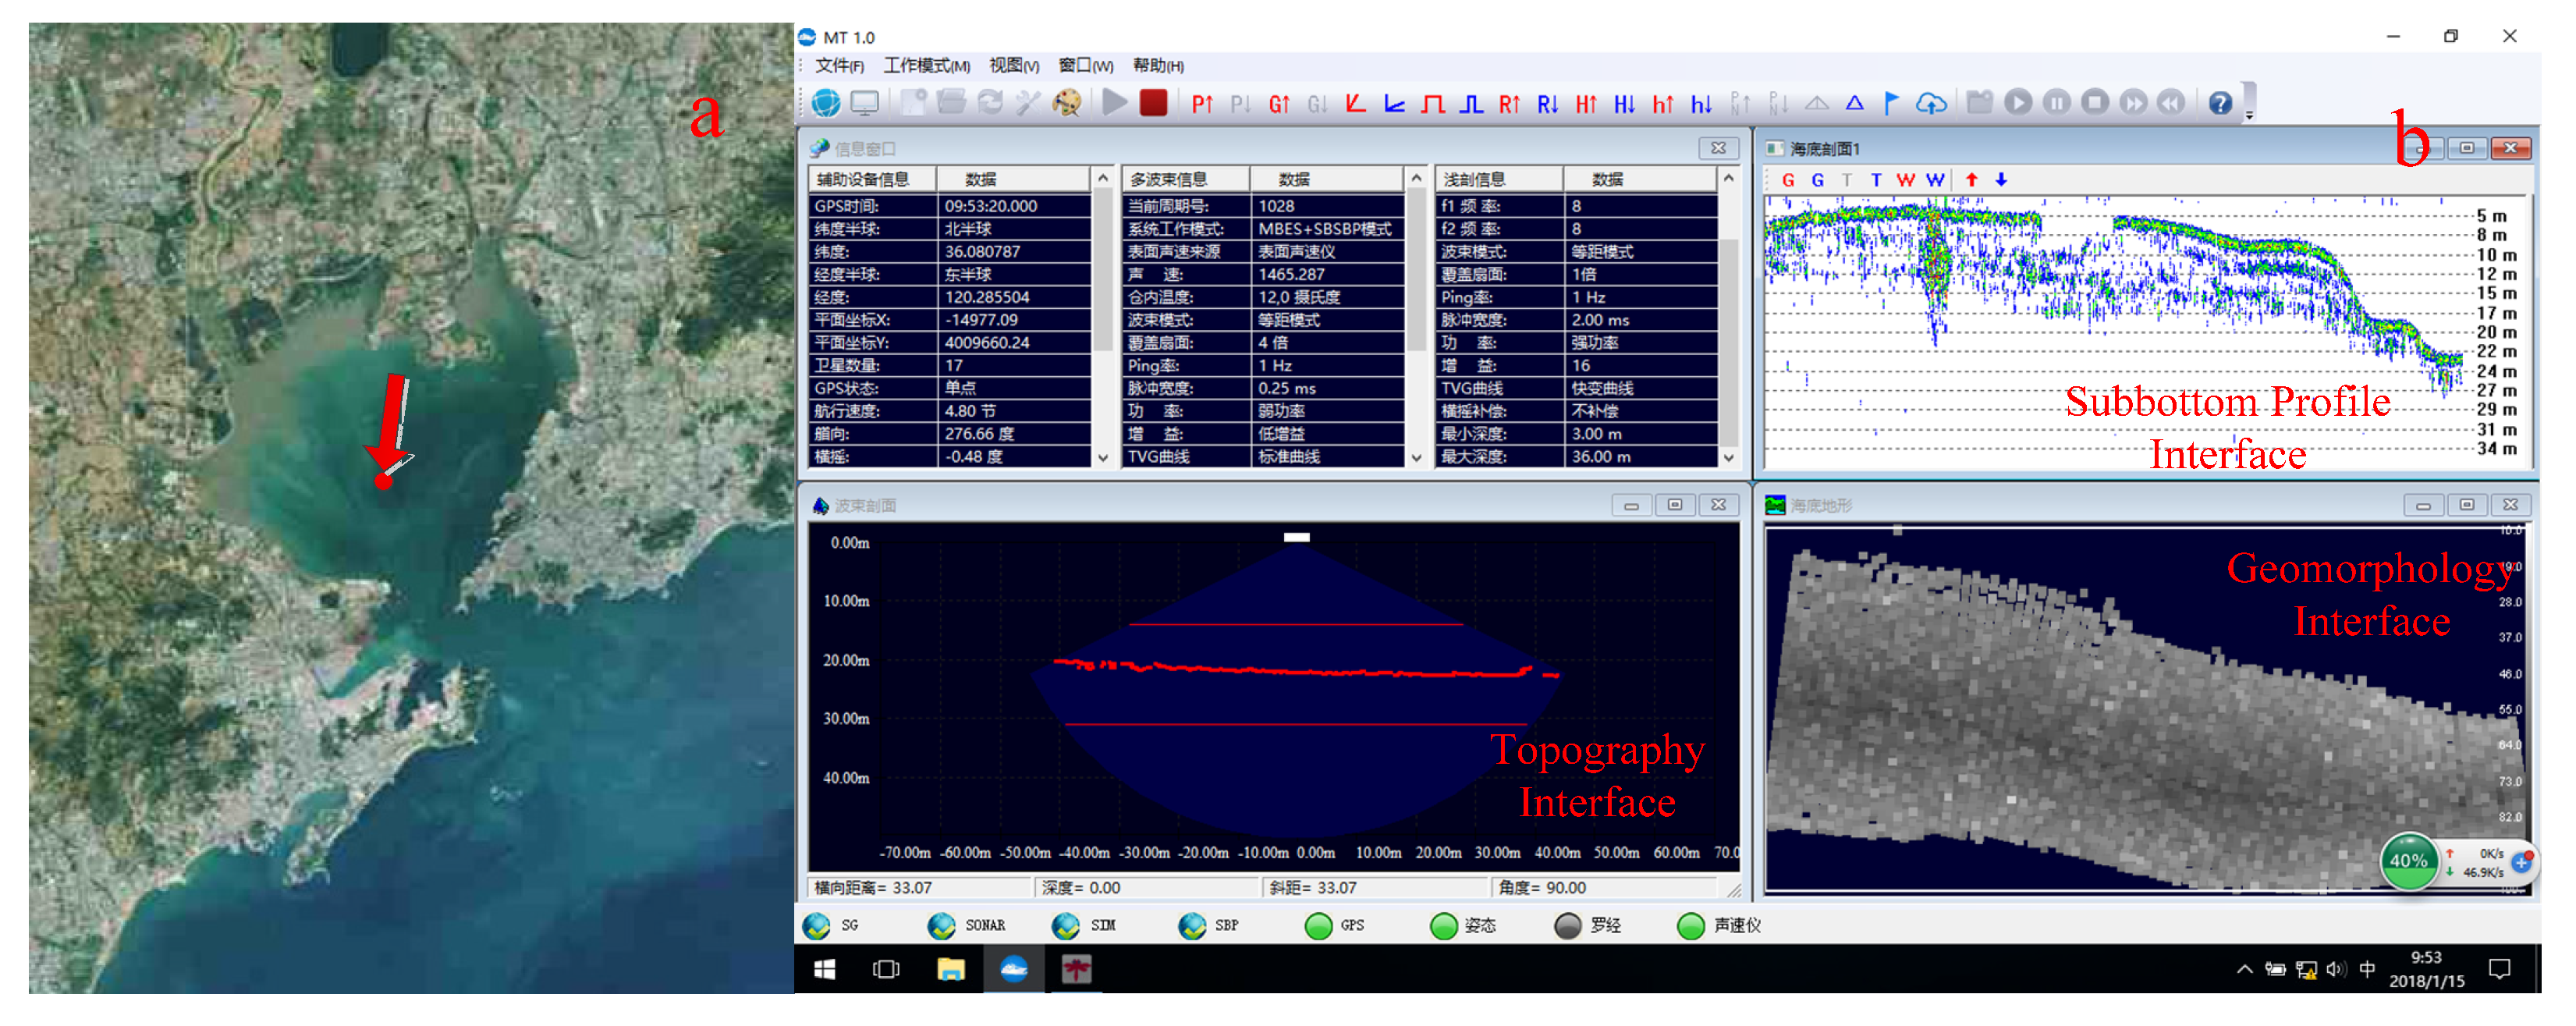Click the P↑ ping increase toolbar icon
Screen dimensions: 2576x1026
point(1202,102)
